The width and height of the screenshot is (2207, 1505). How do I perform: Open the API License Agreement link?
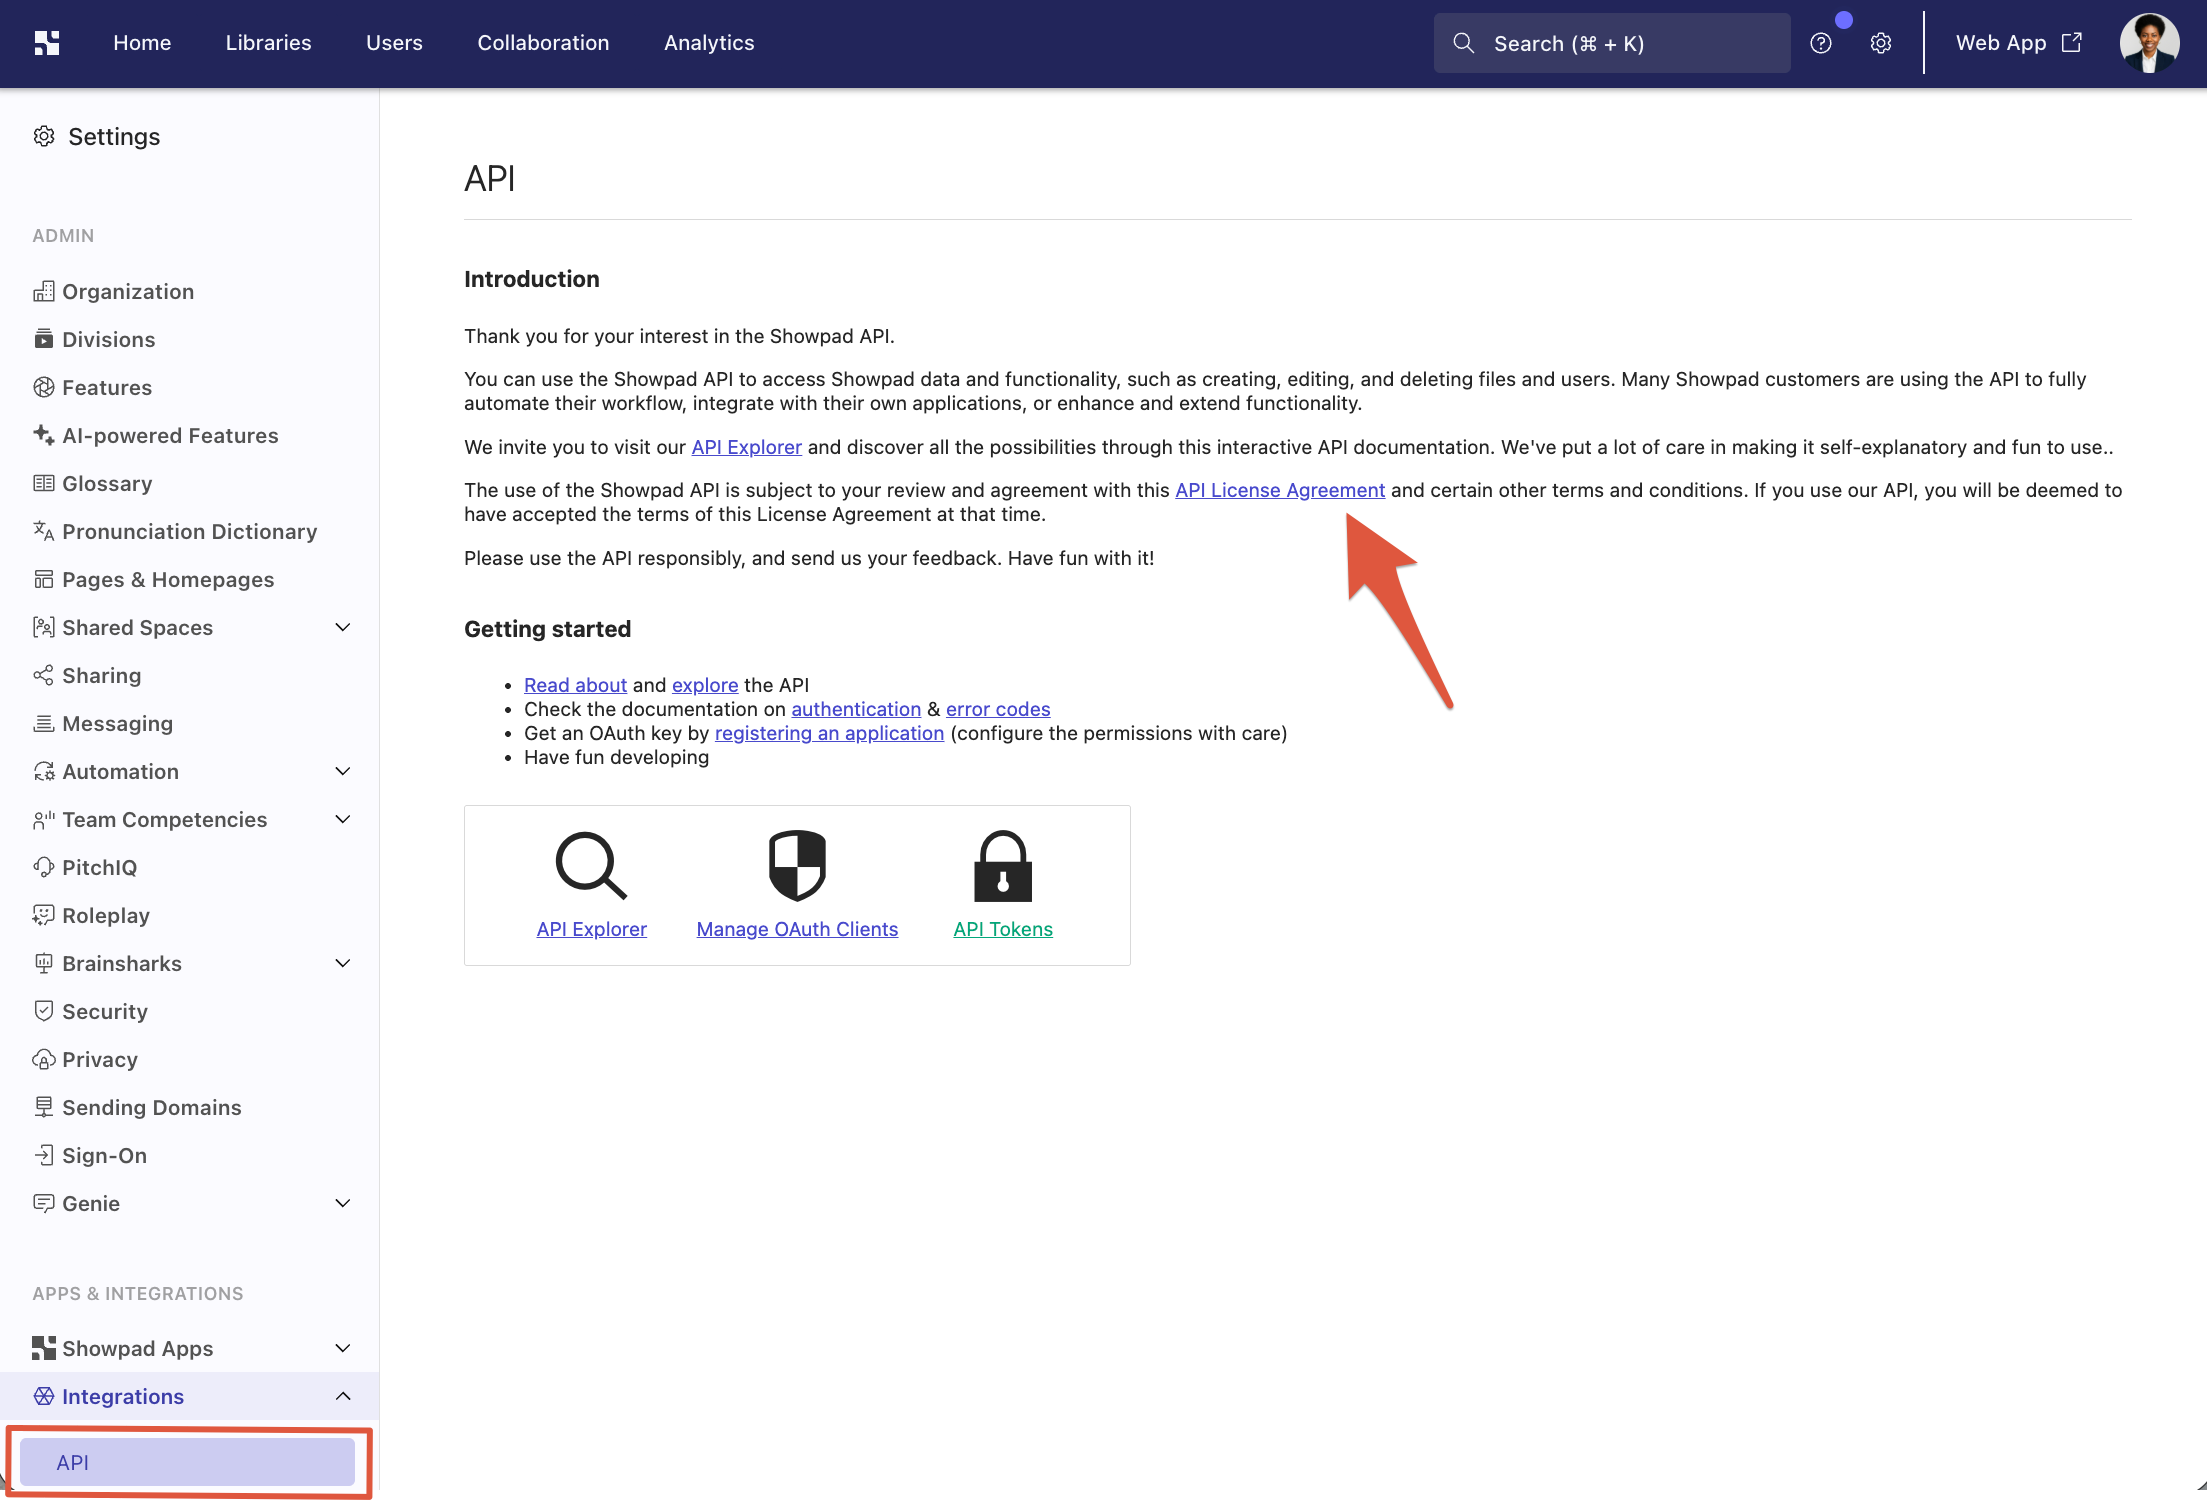(x=1280, y=490)
